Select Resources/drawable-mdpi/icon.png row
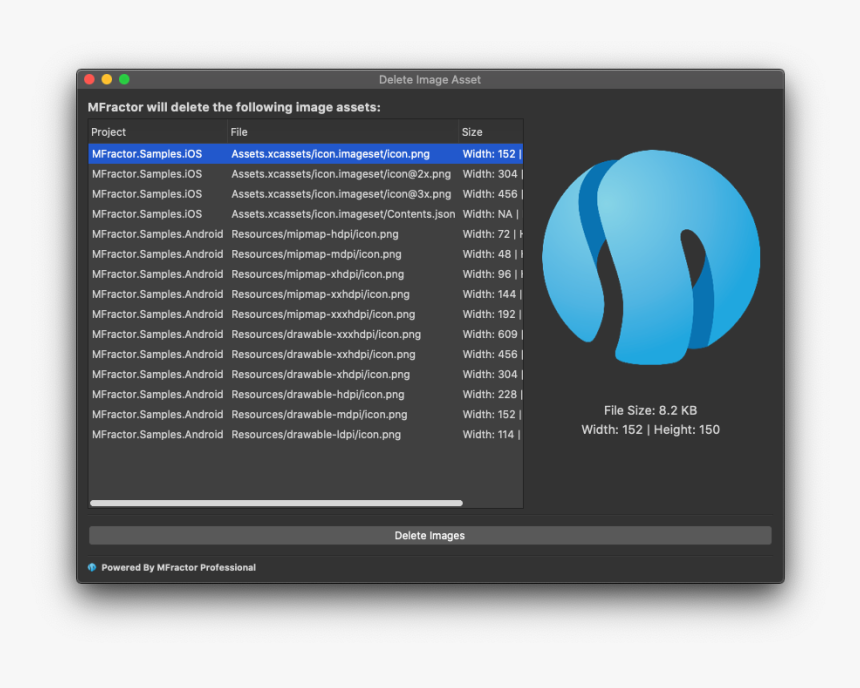This screenshot has width=860, height=688. pos(305,414)
